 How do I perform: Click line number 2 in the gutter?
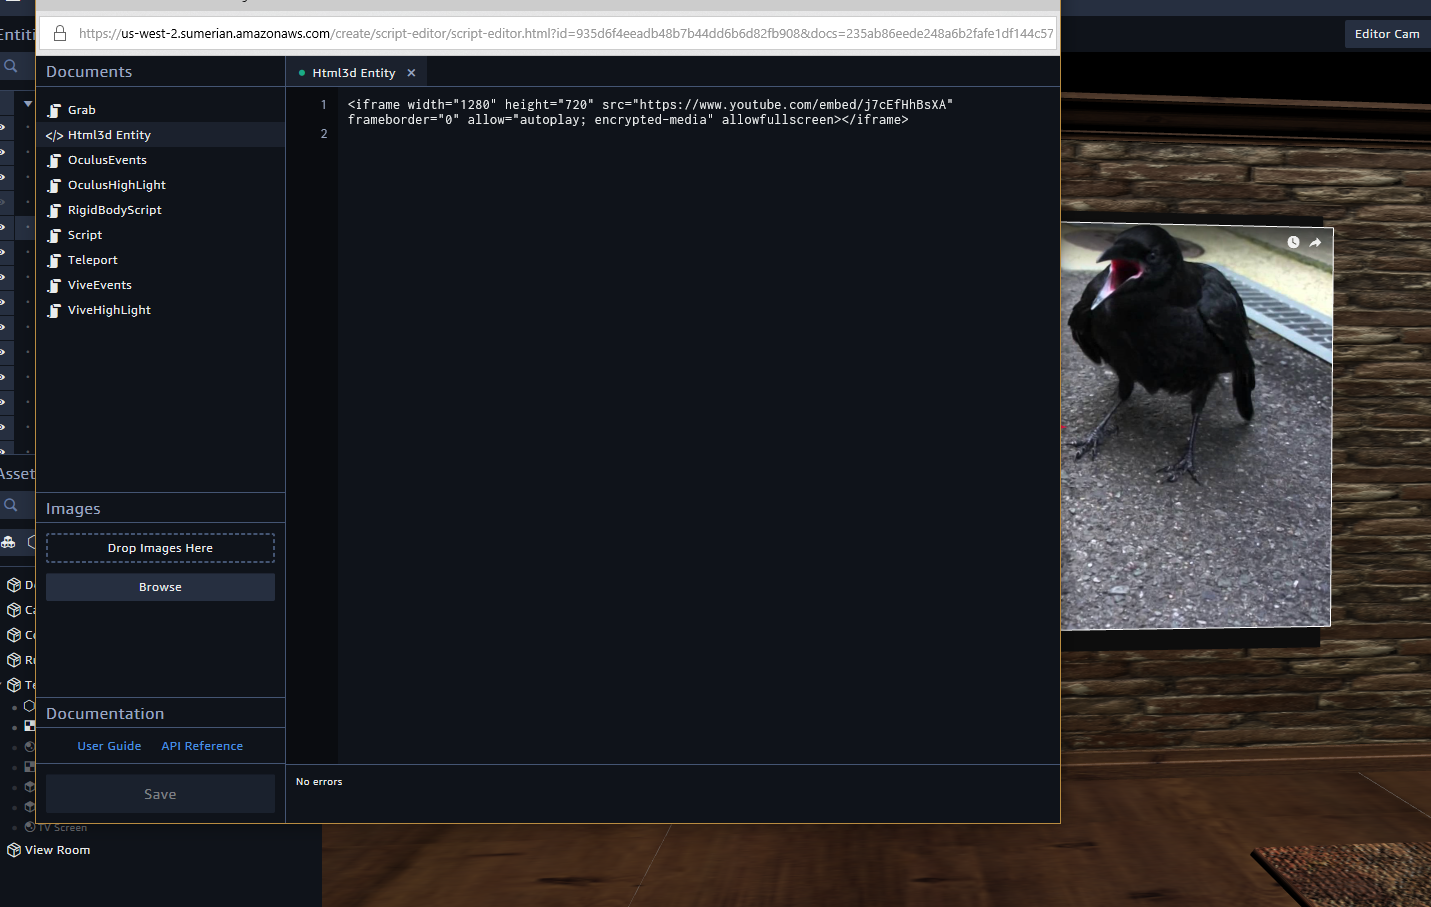[323, 134]
